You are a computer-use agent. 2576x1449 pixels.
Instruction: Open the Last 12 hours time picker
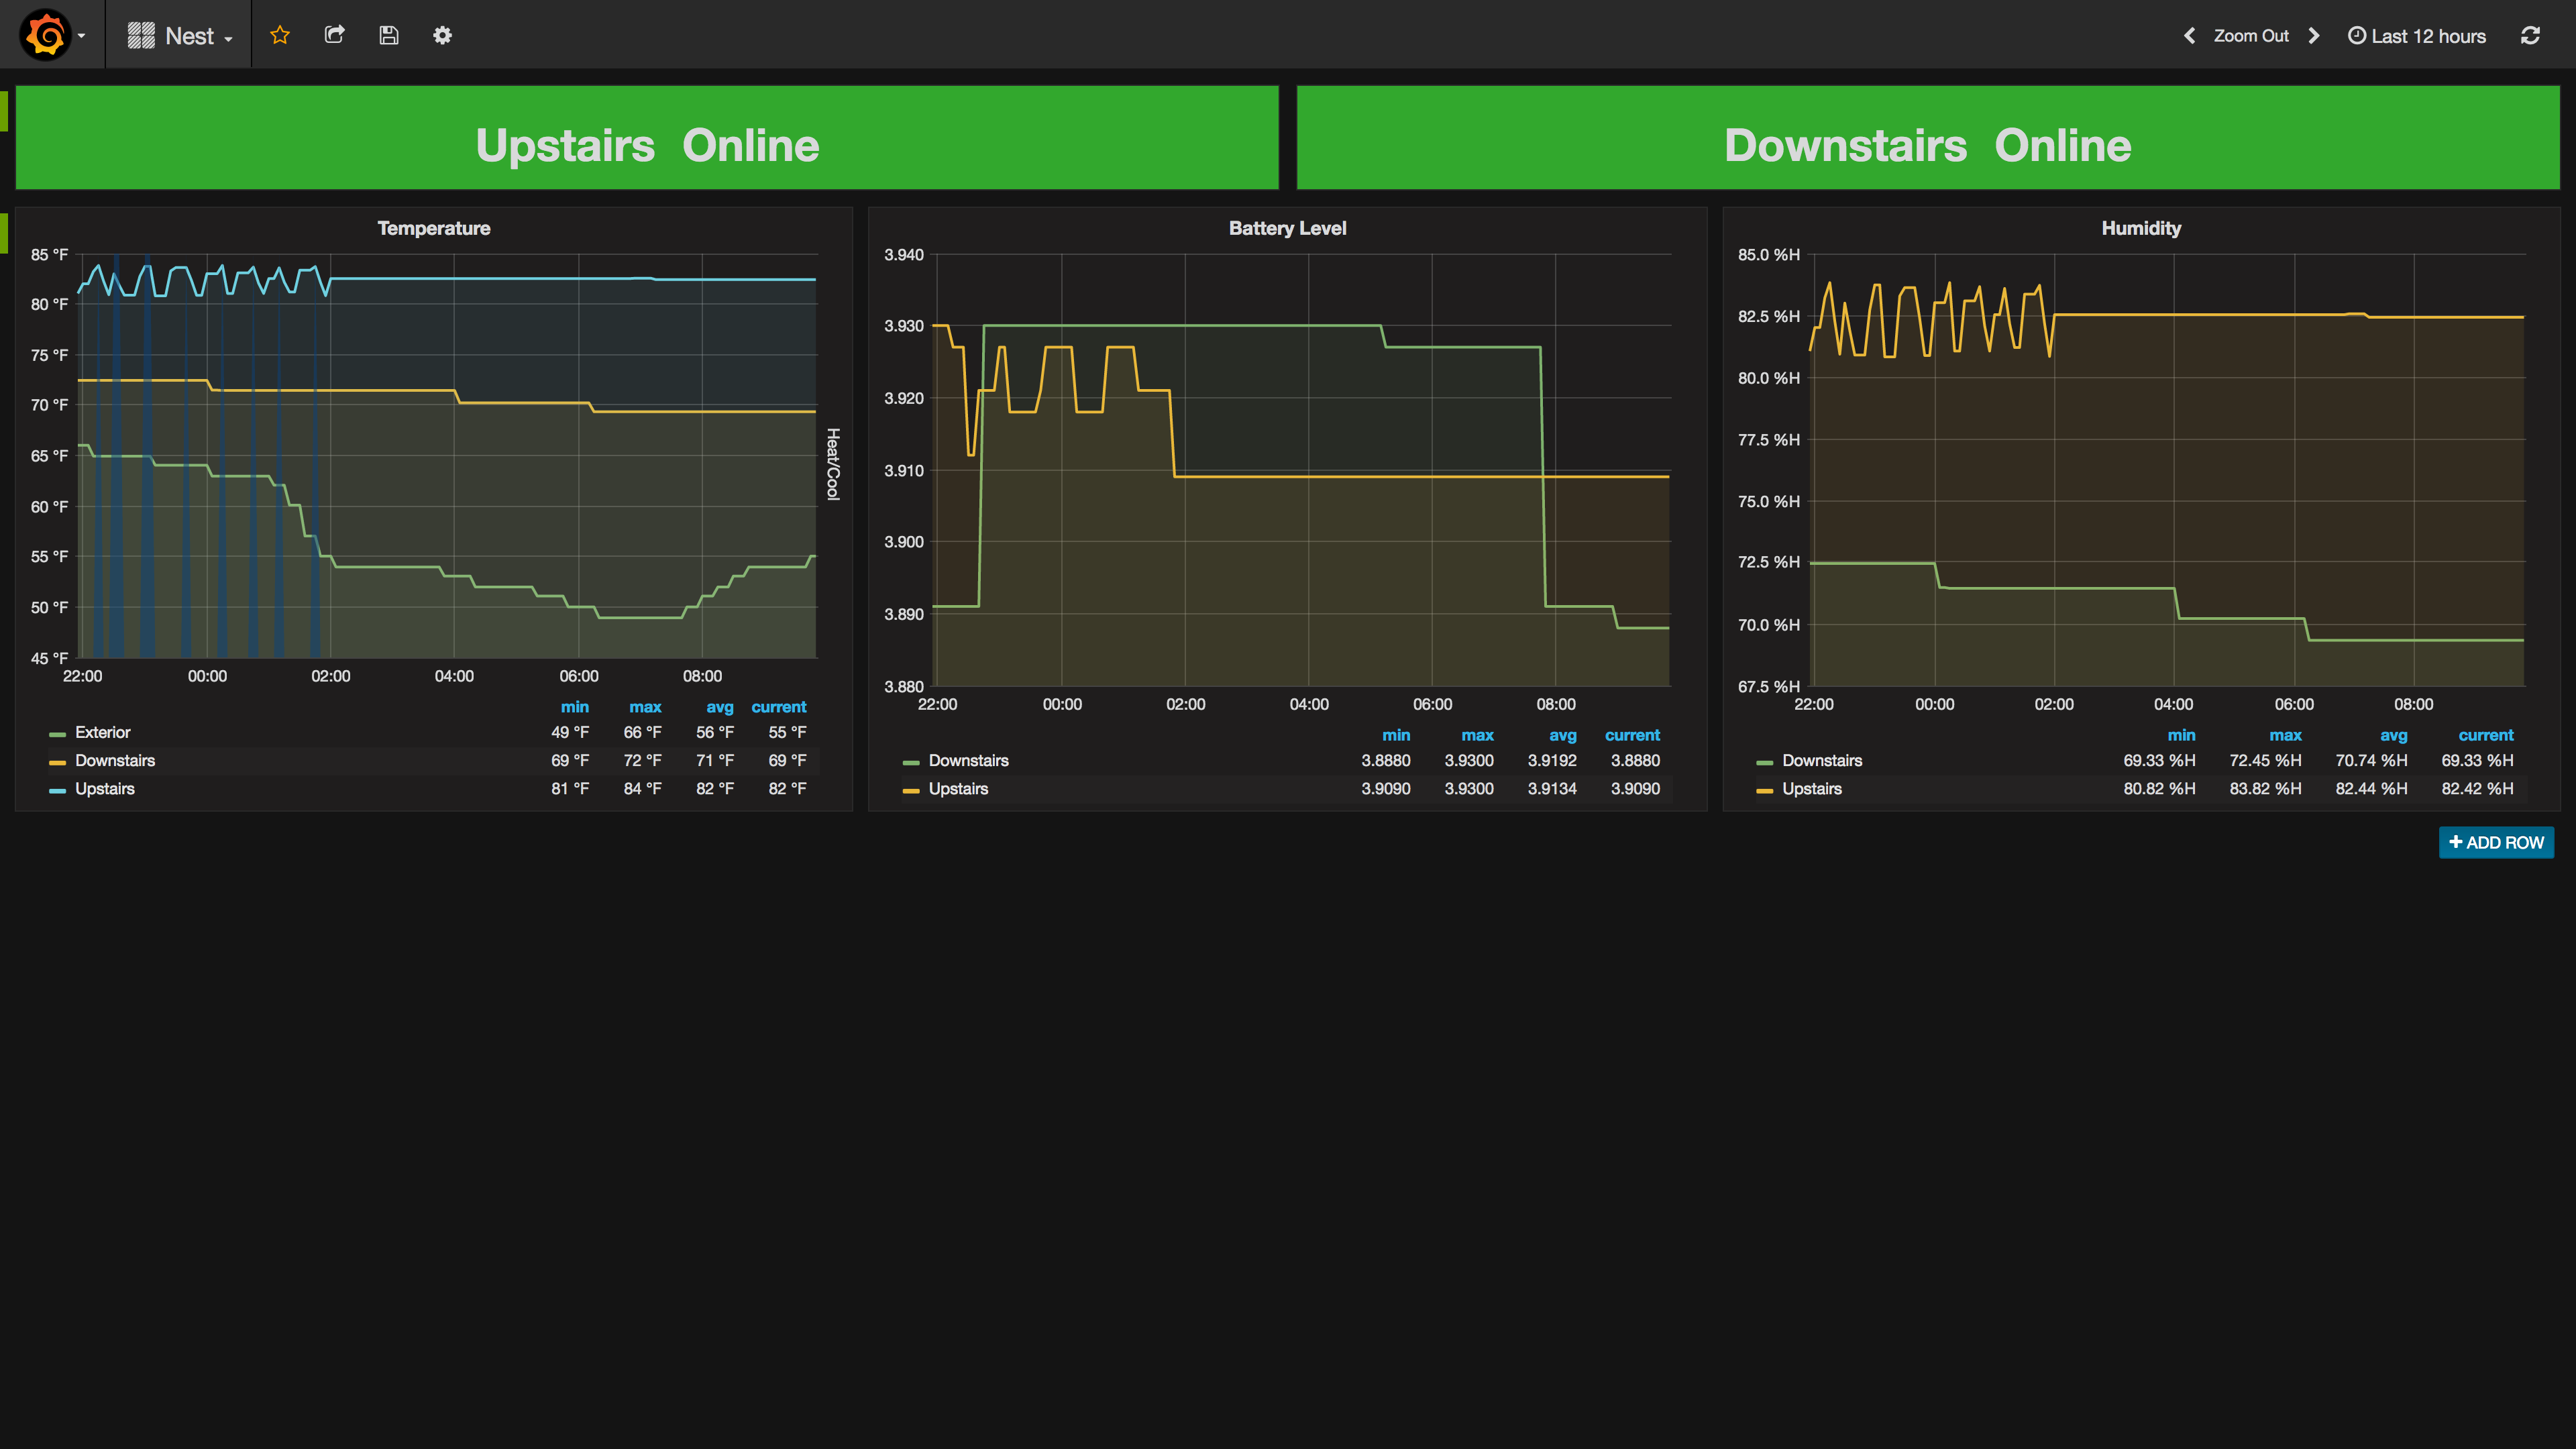pyautogui.click(x=2417, y=36)
